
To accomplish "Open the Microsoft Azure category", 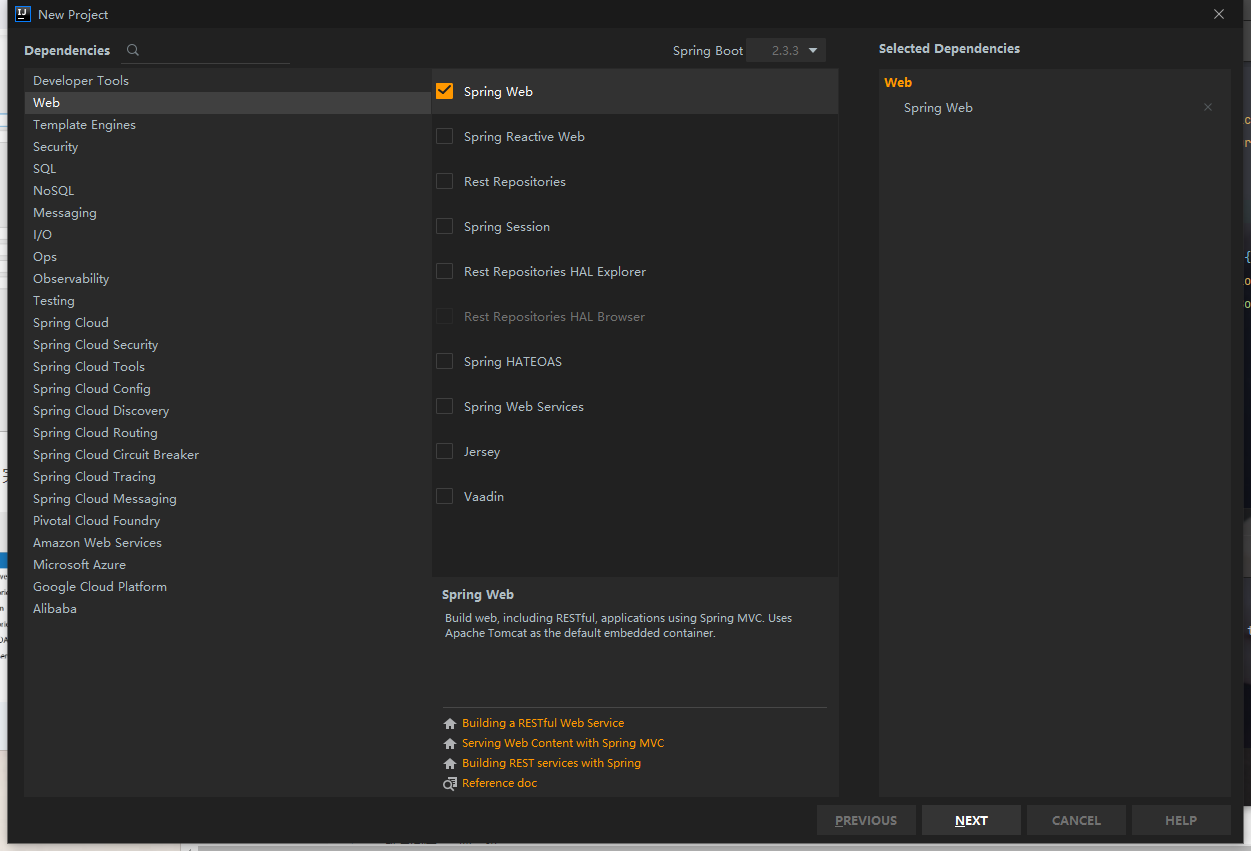I will (228, 564).
